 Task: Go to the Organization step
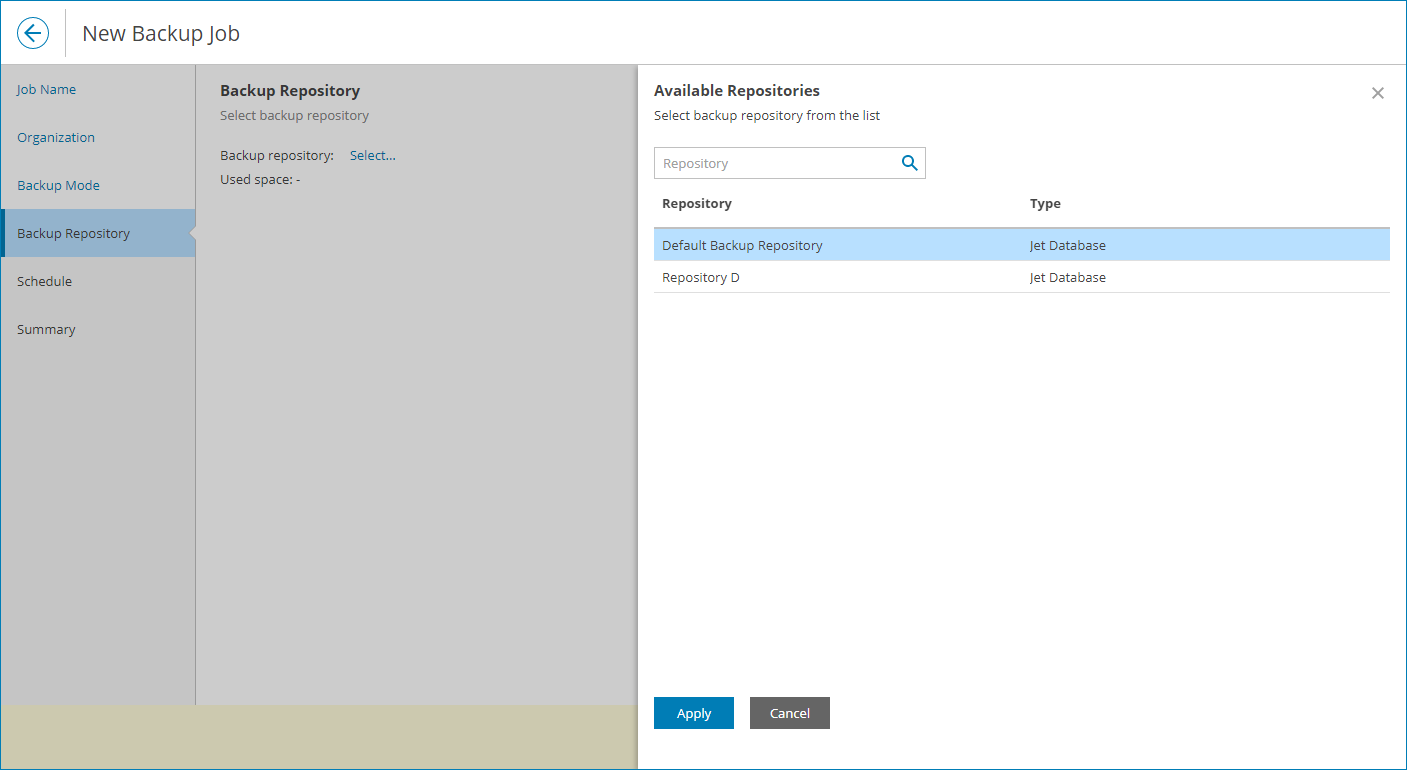[56, 137]
